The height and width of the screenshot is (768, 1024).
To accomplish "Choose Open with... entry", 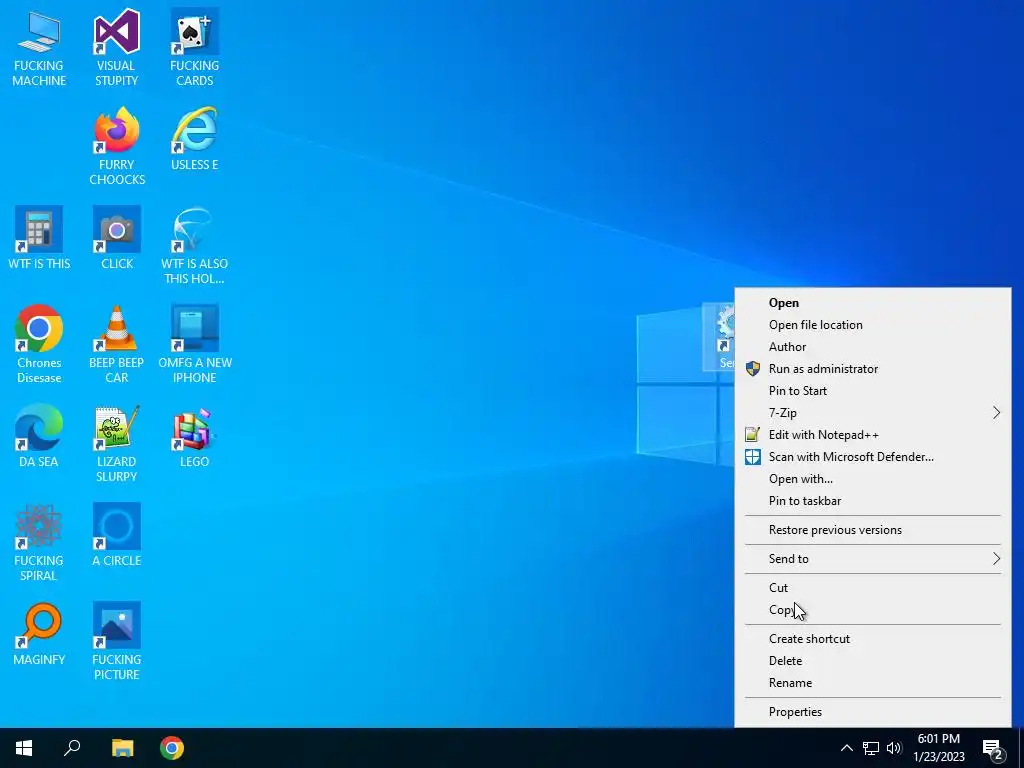I will click(872, 479).
